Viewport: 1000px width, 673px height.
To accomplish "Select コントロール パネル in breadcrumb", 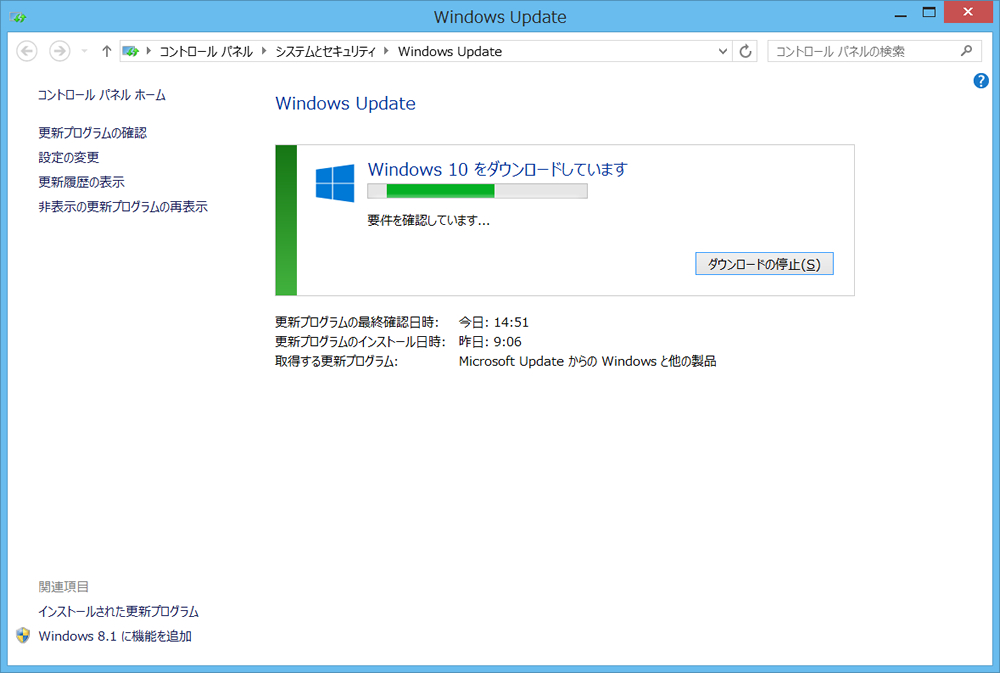I will (x=206, y=52).
